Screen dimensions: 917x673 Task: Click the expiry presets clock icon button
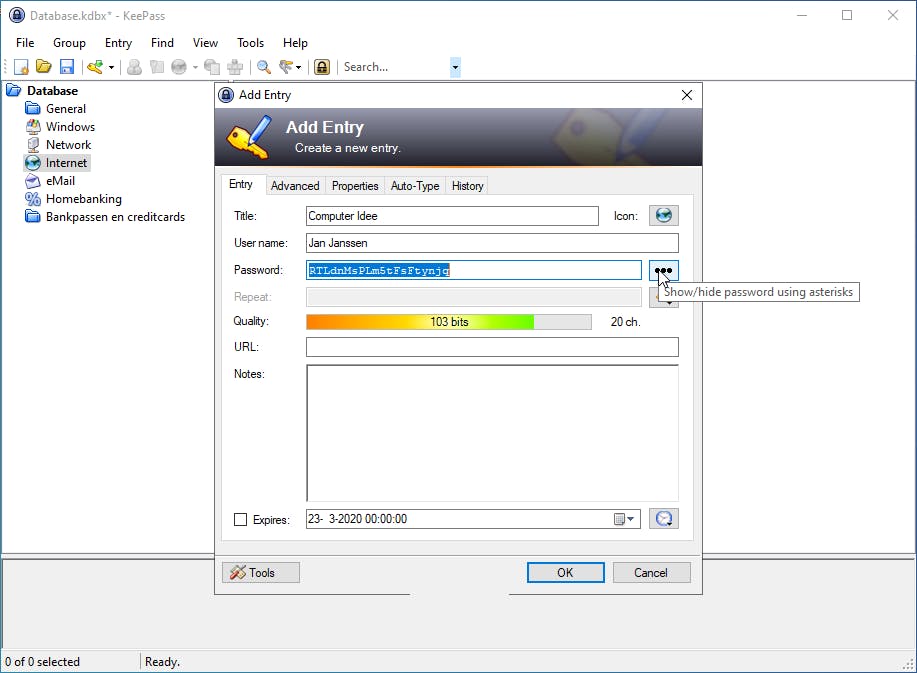click(x=664, y=519)
